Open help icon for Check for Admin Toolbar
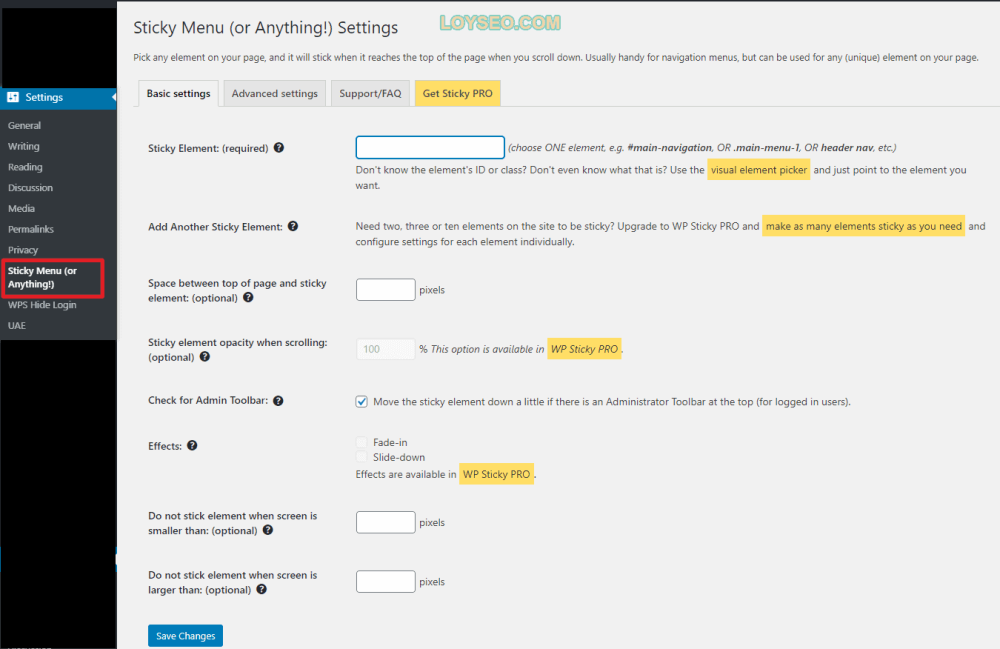 (278, 400)
